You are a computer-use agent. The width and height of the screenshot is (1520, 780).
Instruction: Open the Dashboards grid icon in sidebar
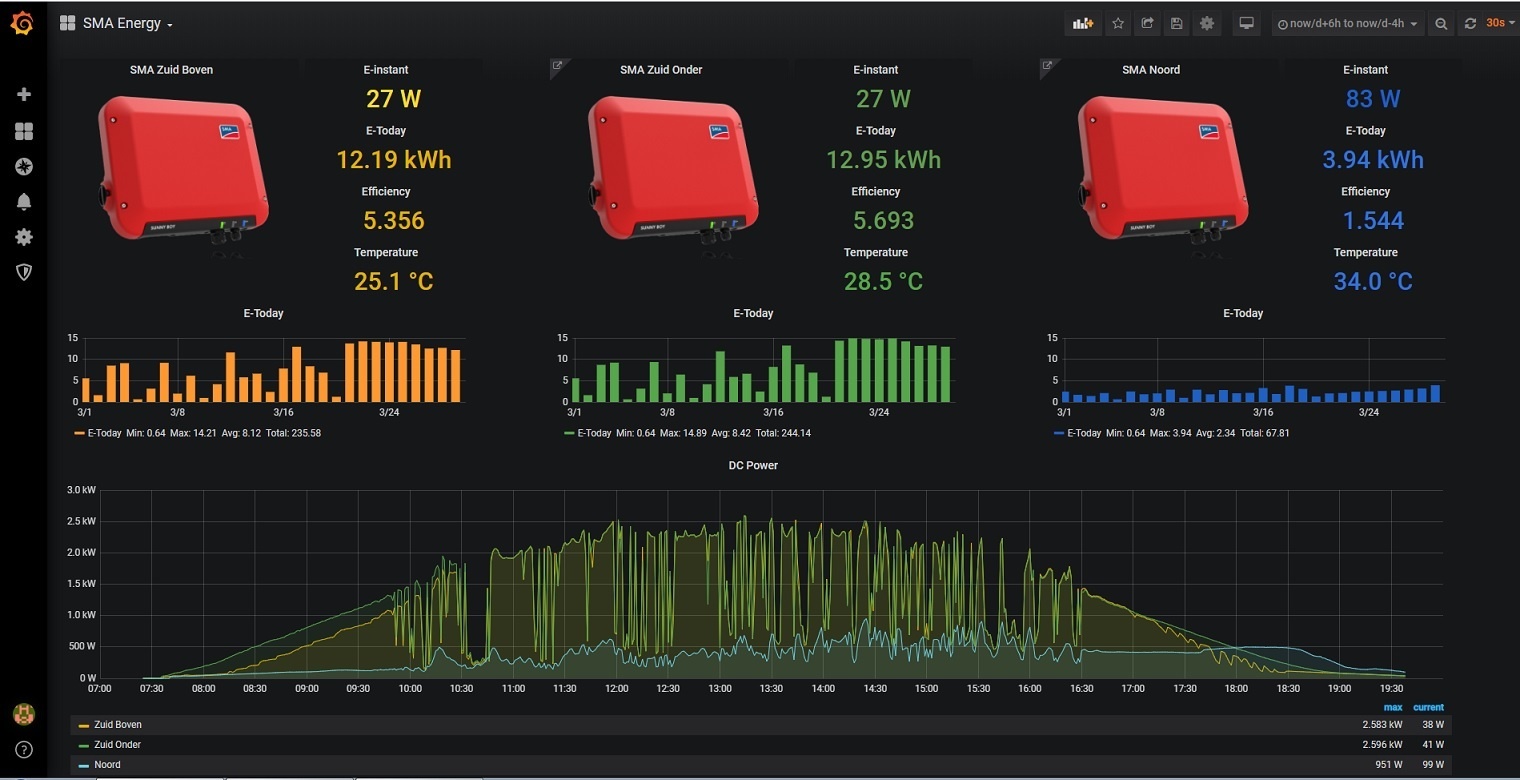[x=24, y=131]
